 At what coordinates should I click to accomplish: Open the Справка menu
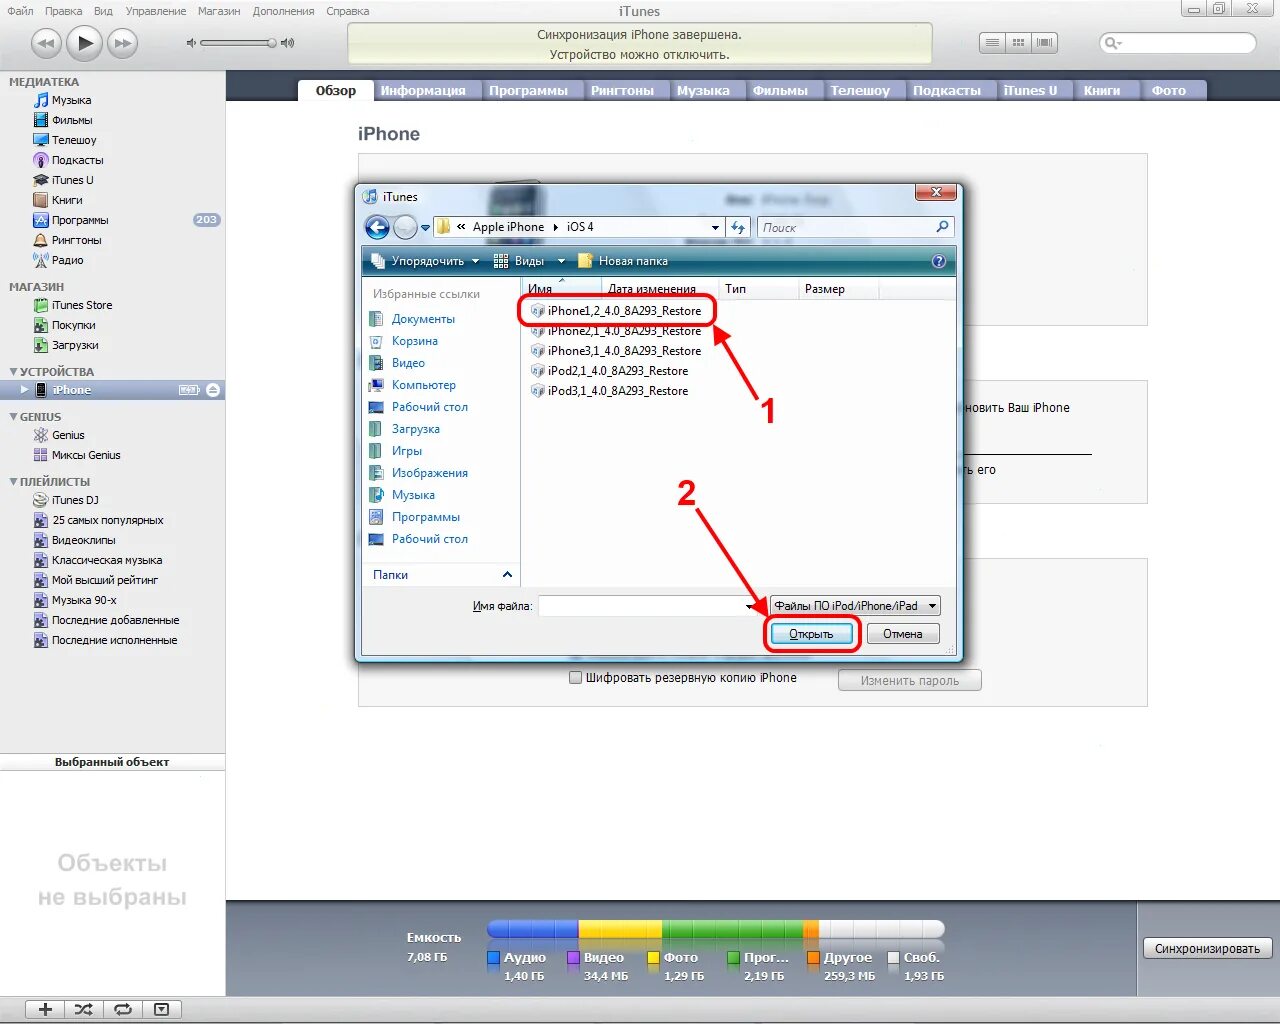(347, 11)
